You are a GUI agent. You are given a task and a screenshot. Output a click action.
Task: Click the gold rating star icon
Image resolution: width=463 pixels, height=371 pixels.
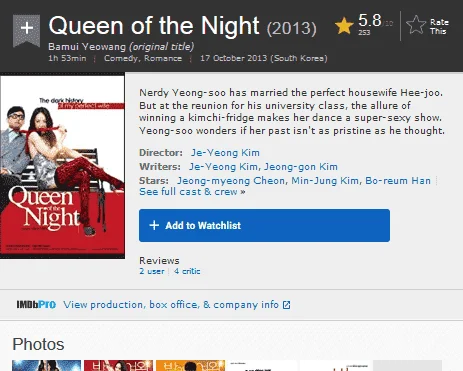(344, 26)
